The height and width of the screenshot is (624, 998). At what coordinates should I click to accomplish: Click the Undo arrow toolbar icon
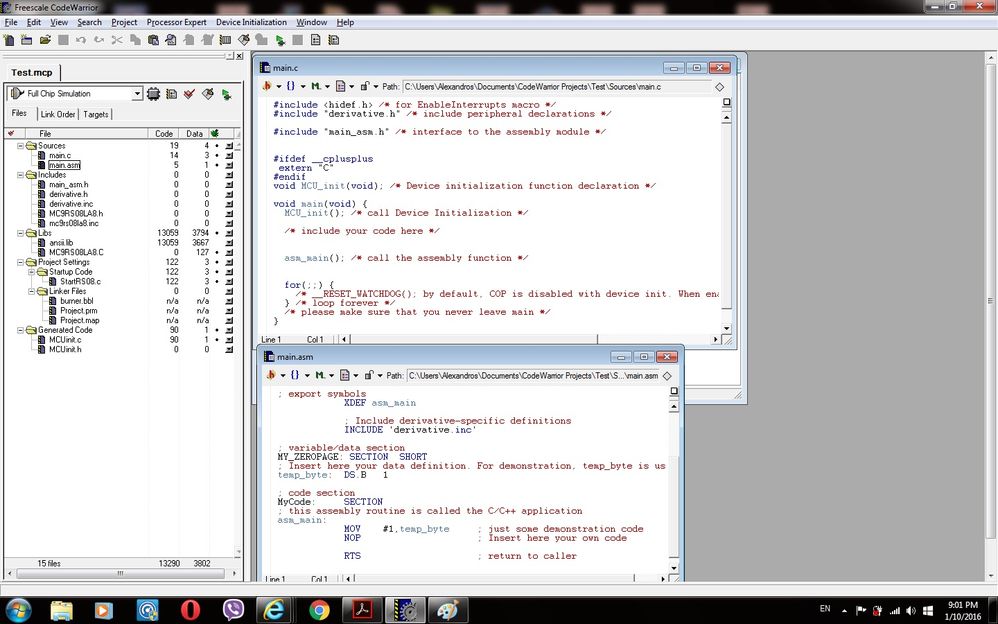click(81, 39)
